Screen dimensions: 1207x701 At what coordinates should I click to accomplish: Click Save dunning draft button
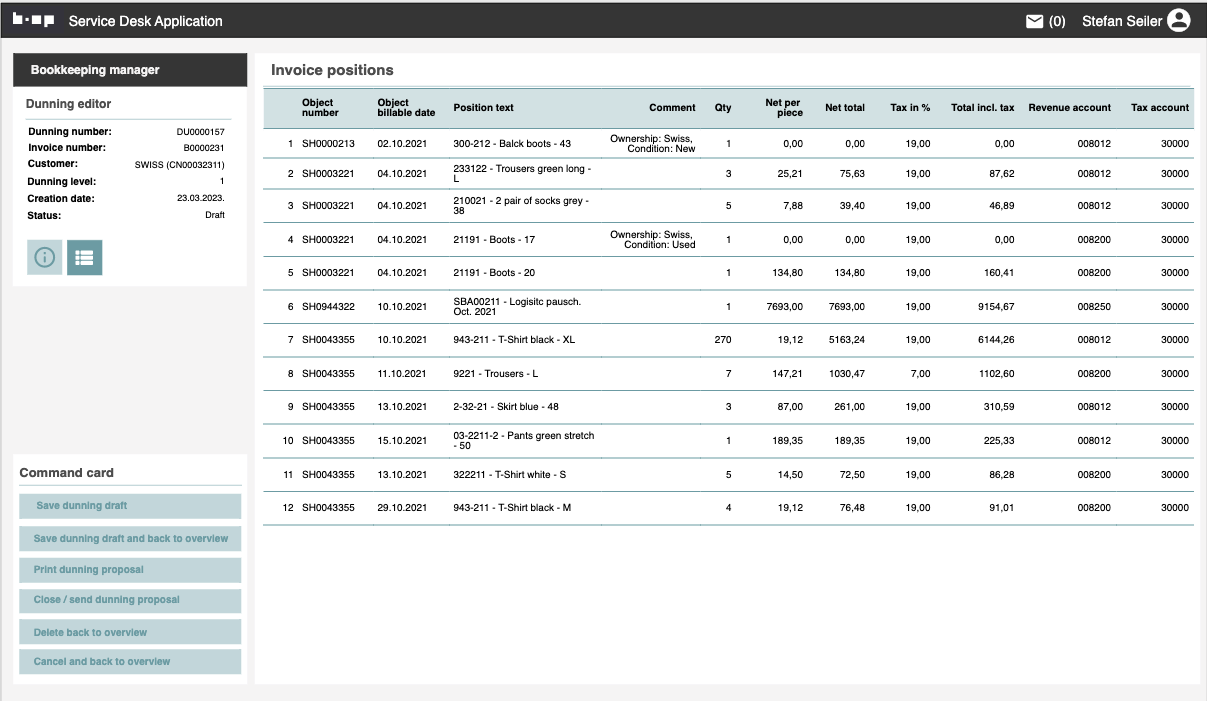(130, 506)
